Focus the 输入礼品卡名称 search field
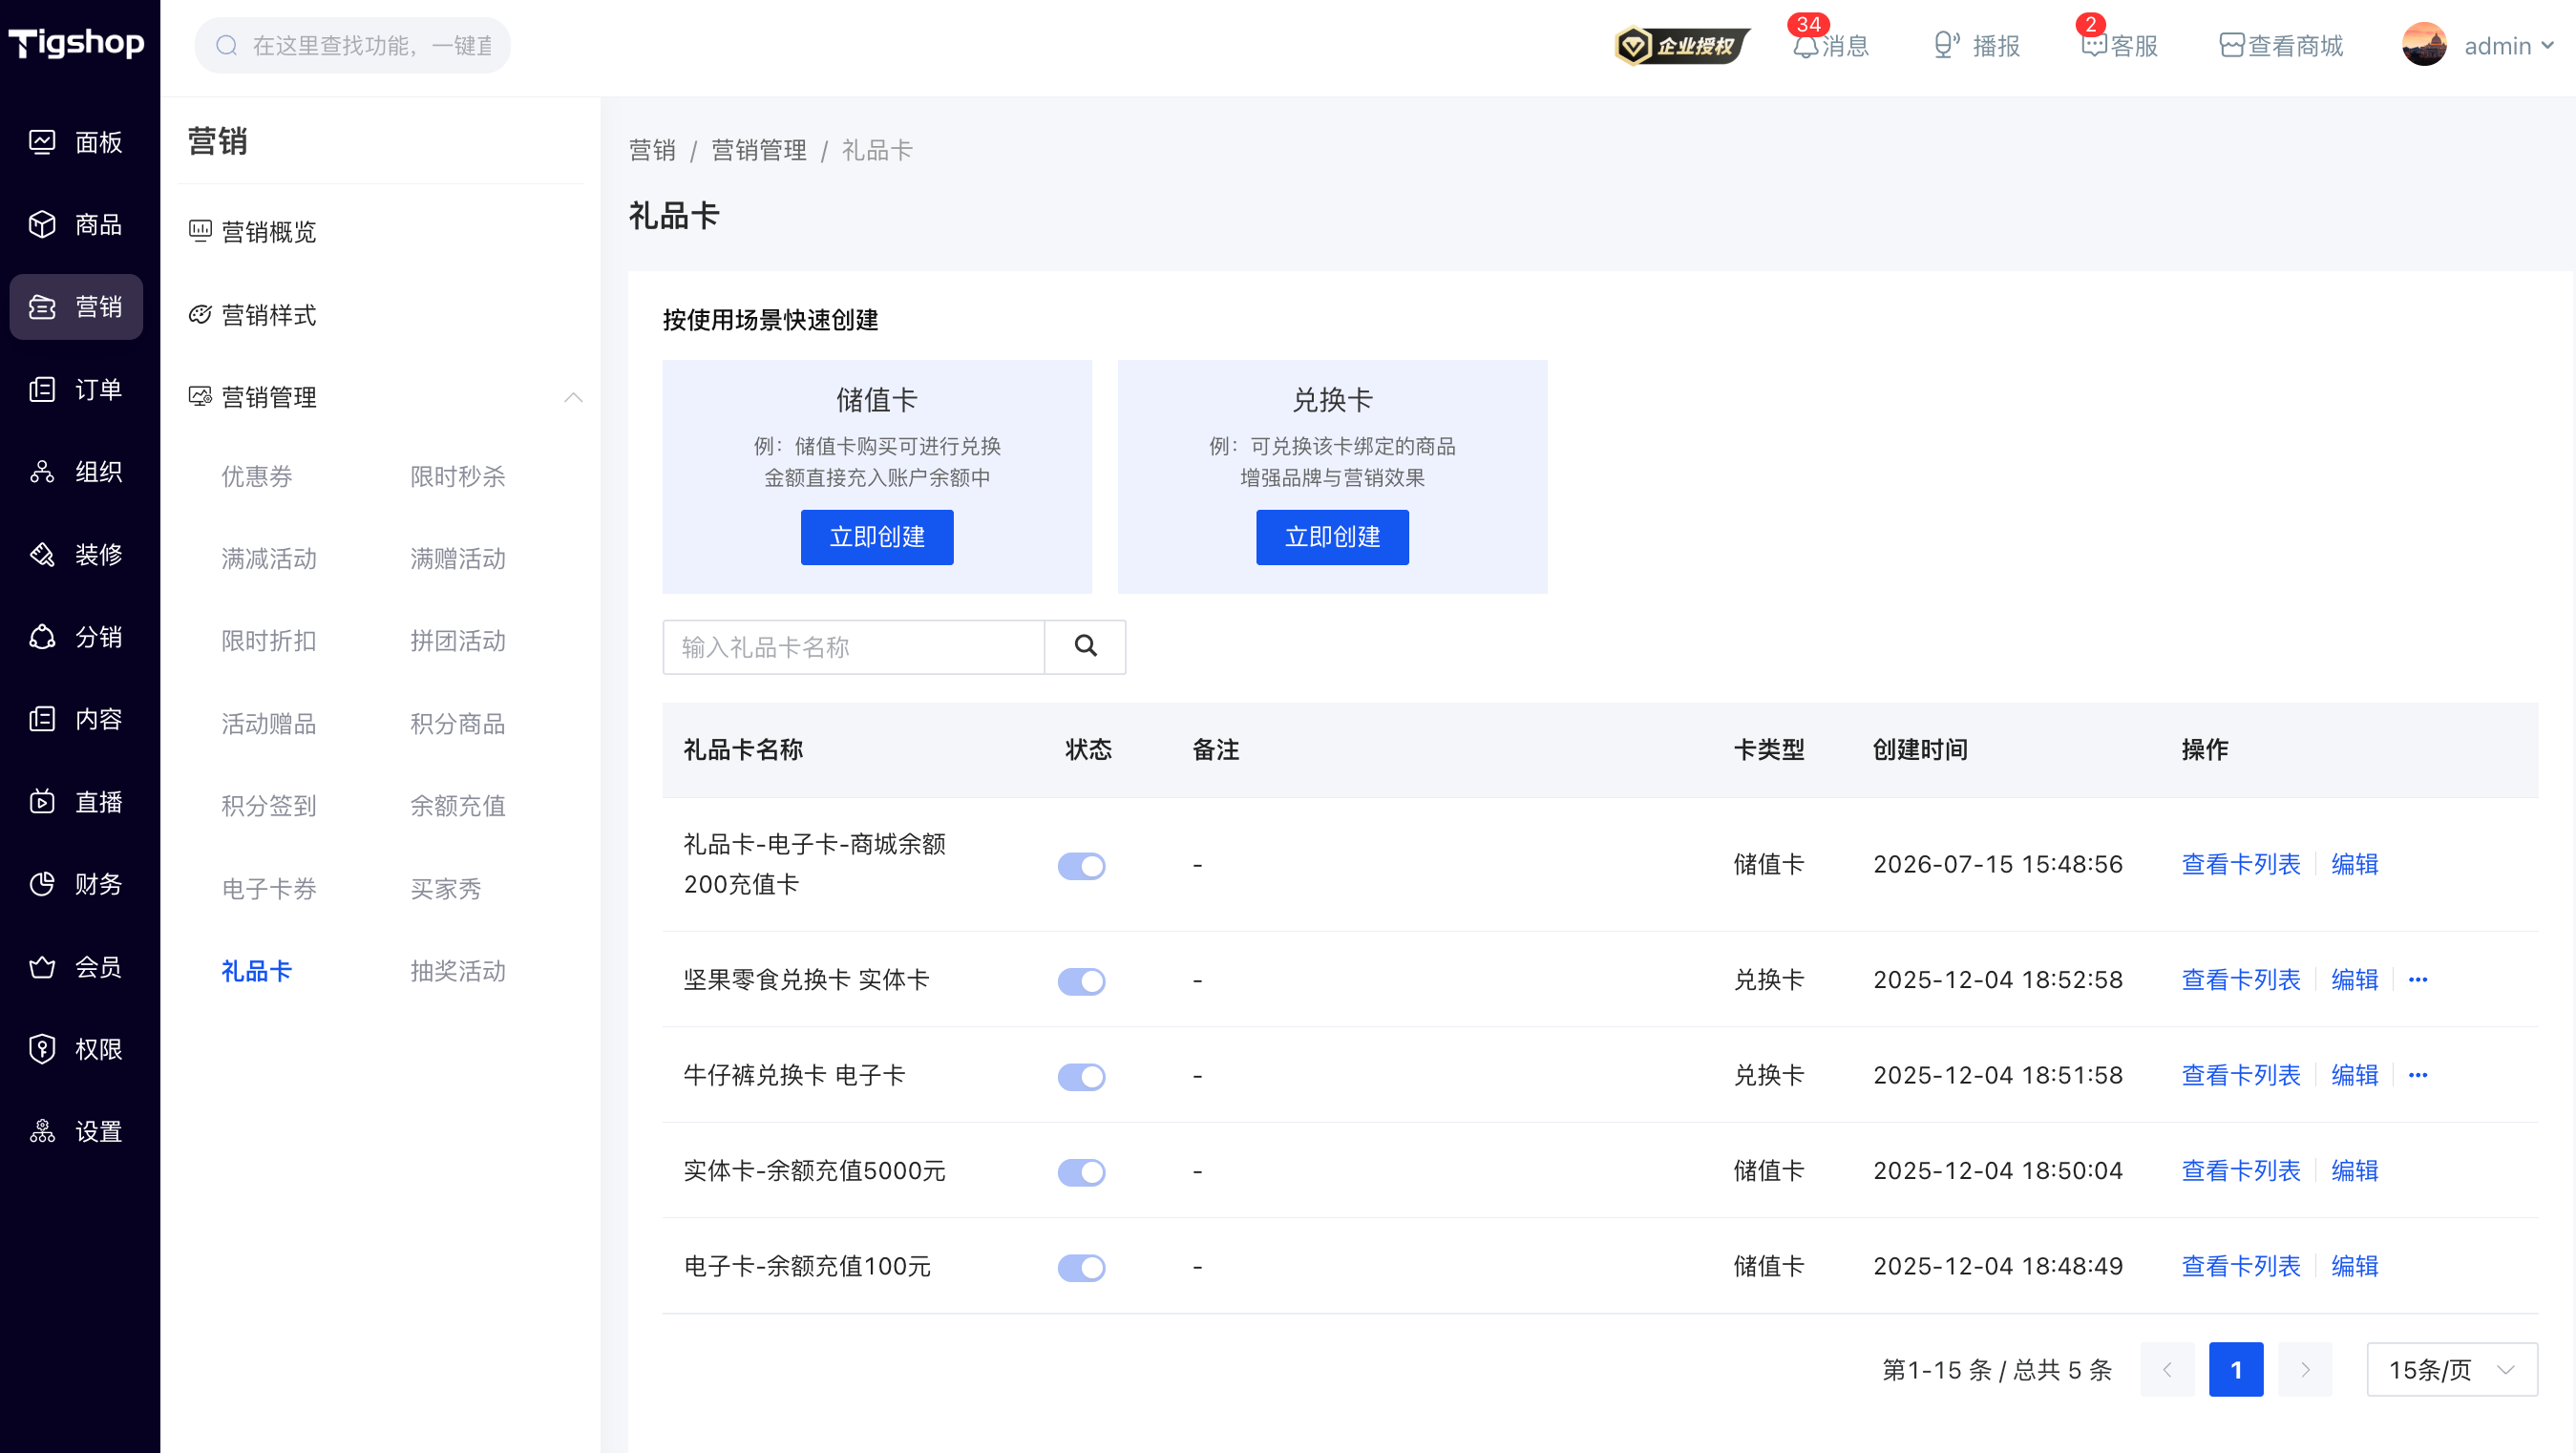 (x=853, y=646)
